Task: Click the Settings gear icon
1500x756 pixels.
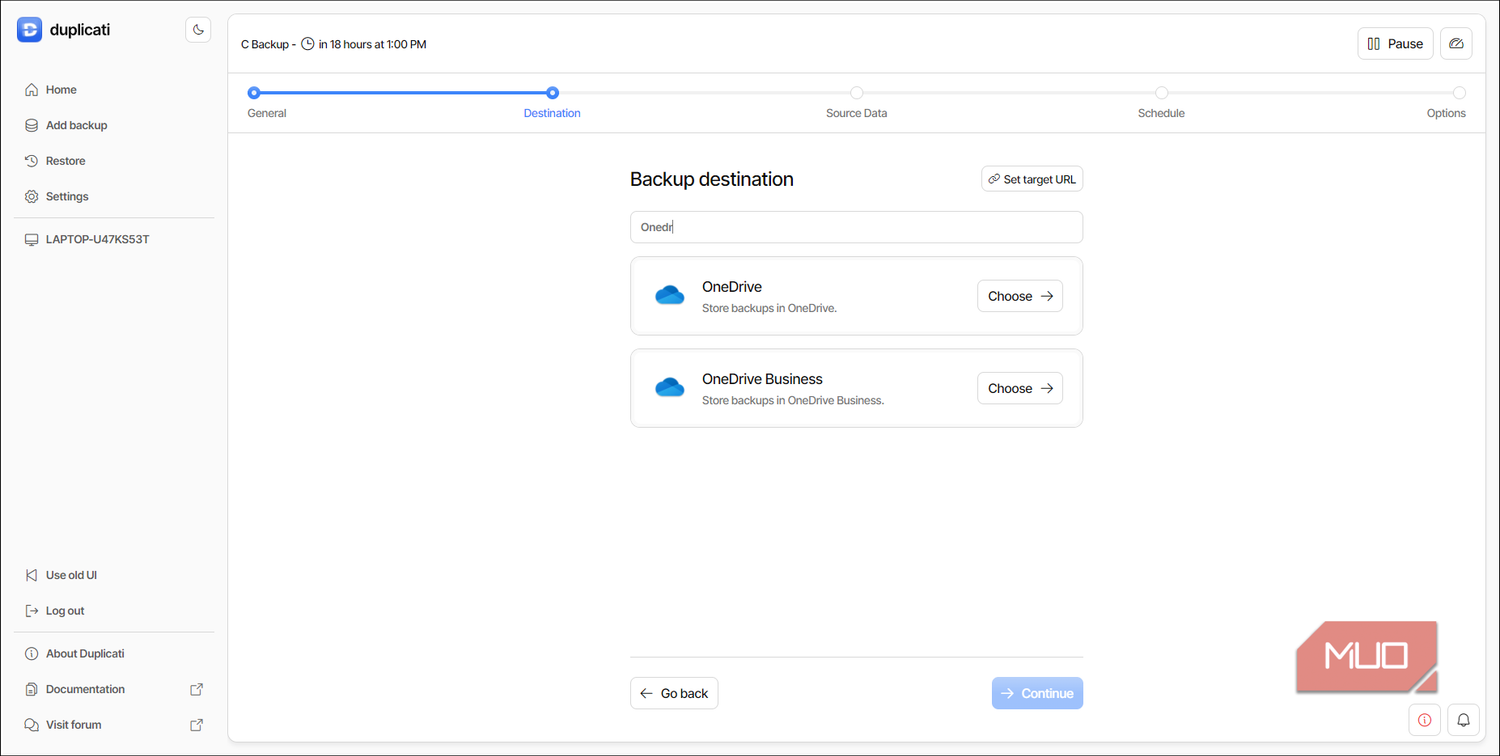Action: coord(32,197)
